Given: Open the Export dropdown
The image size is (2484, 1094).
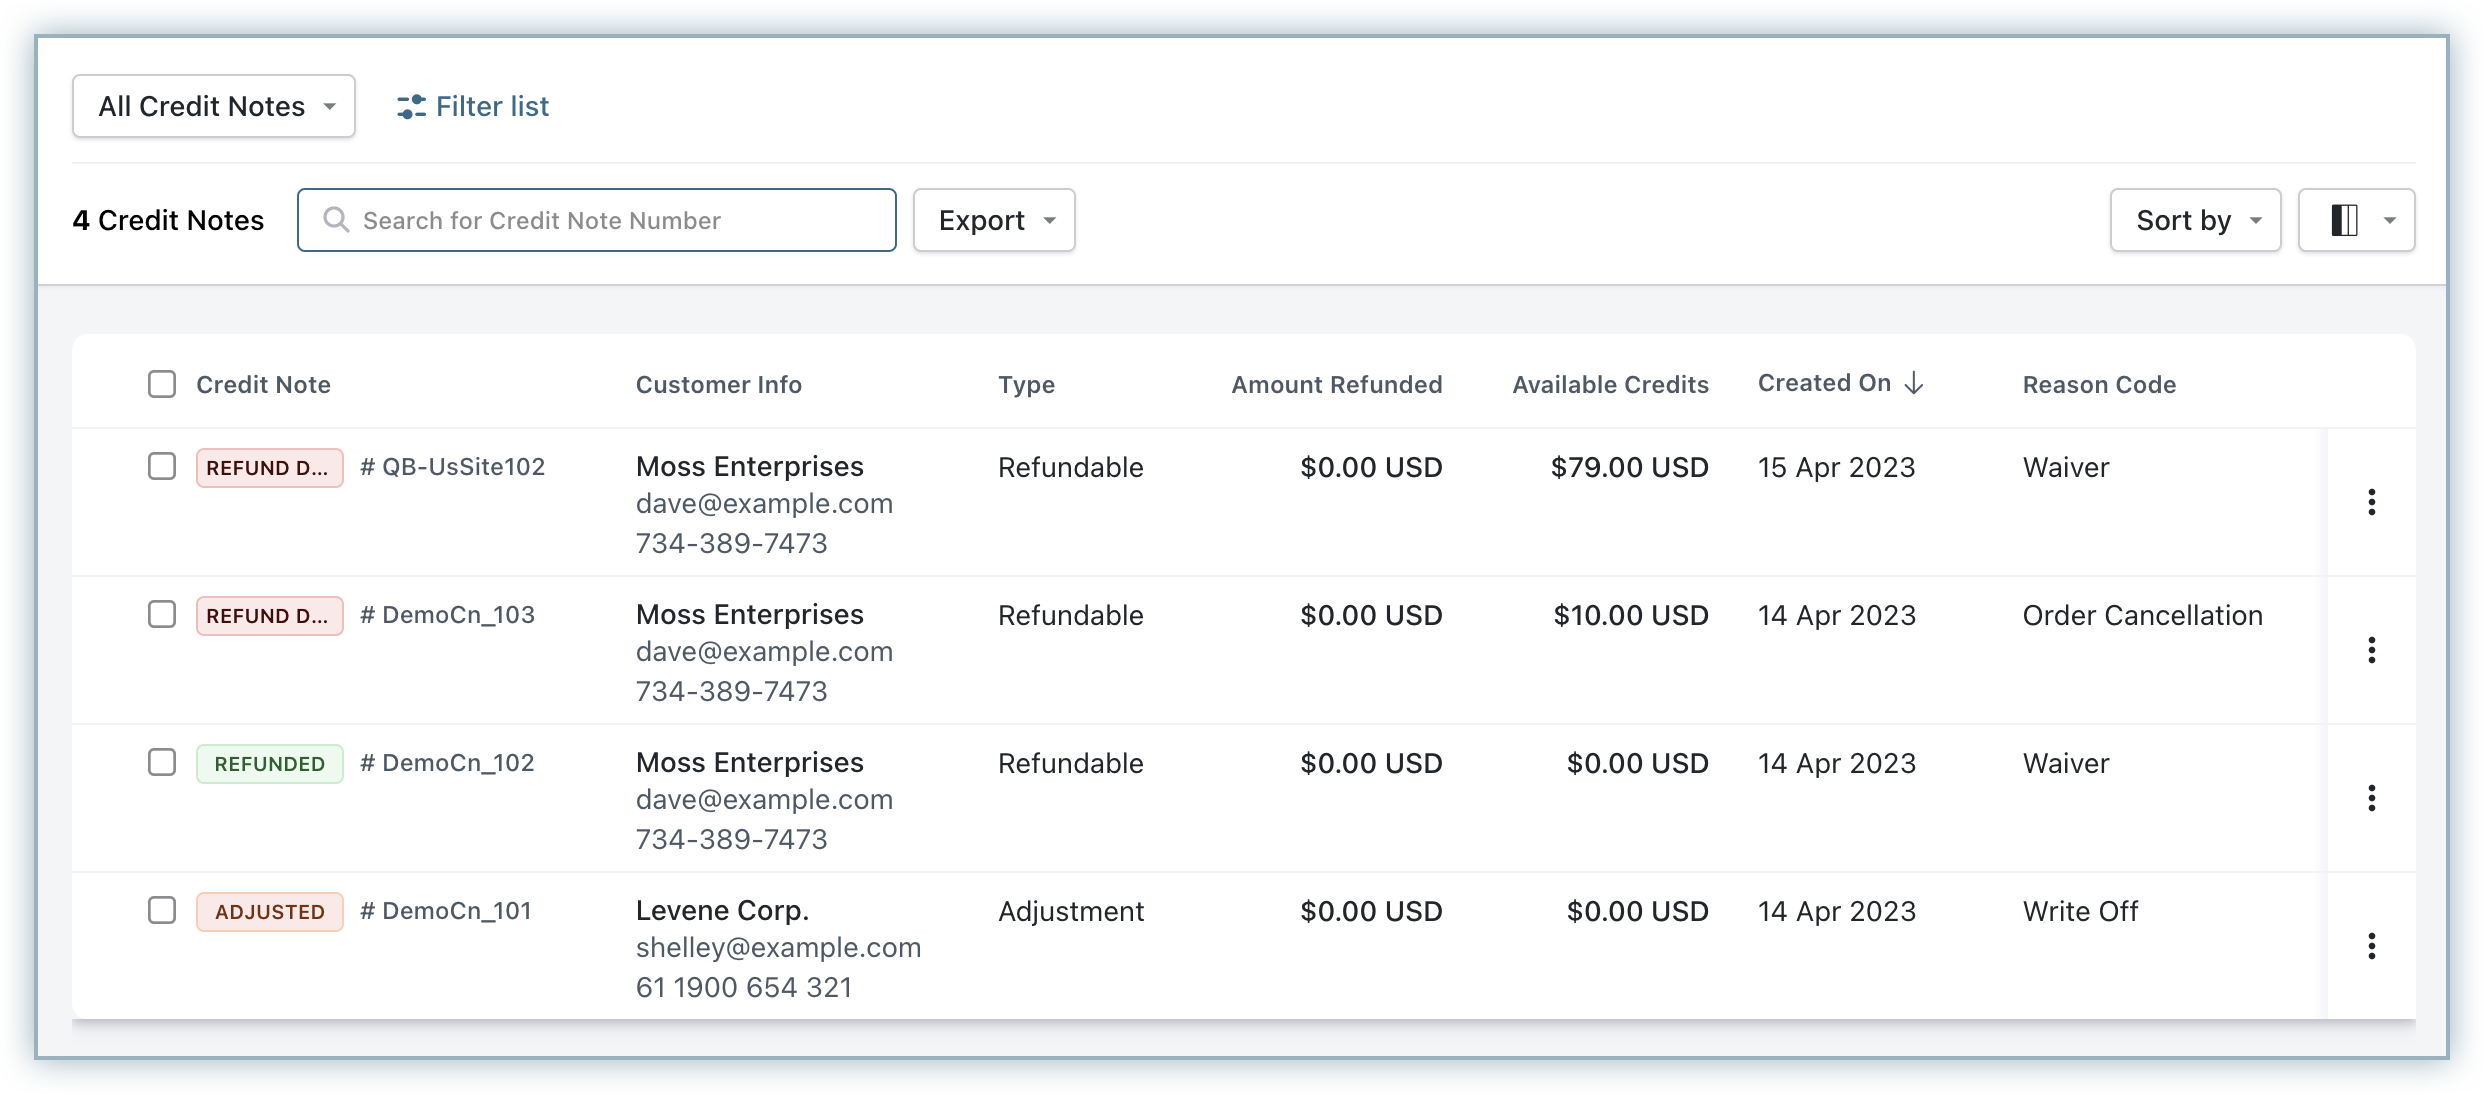Looking at the screenshot, I should (x=994, y=220).
